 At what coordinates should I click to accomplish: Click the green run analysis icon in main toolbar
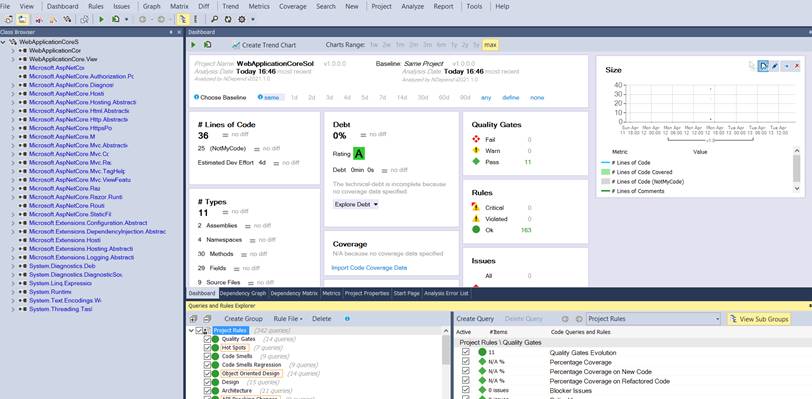click(x=102, y=19)
